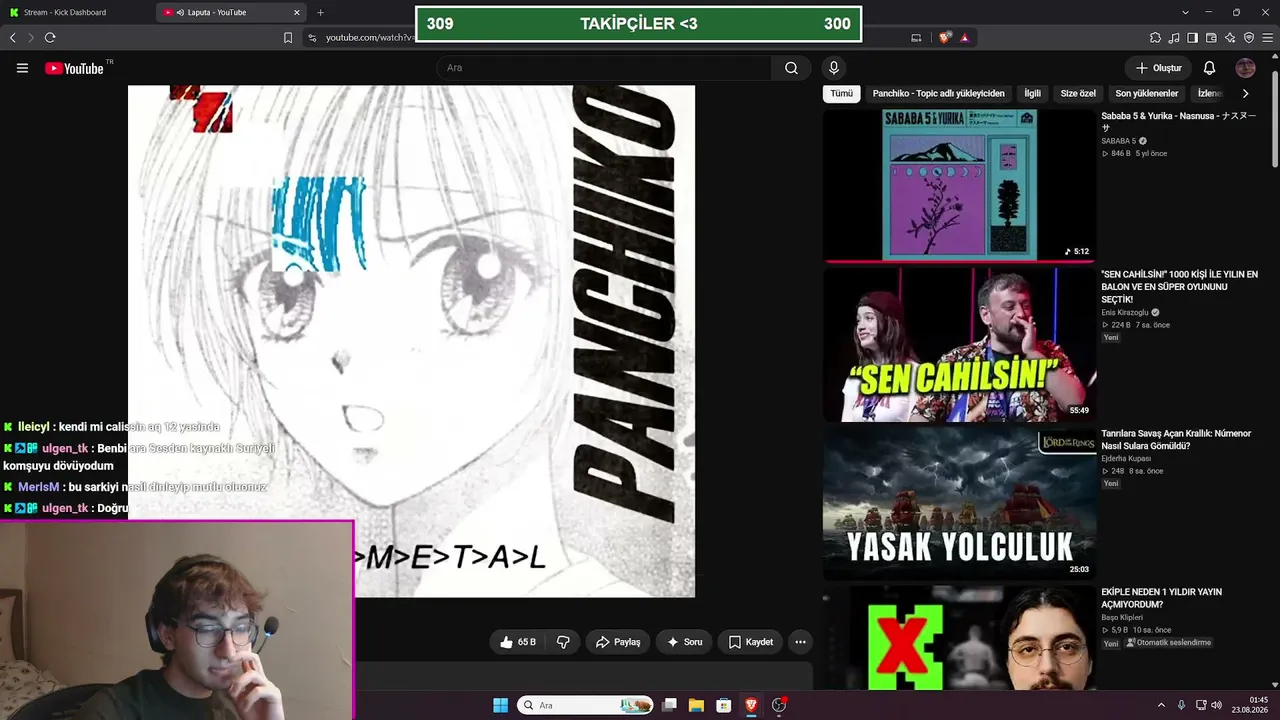This screenshot has height=720, width=1280.
Task: Open the browser extensions puzzle icon
Action: [x=1155, y=38]
